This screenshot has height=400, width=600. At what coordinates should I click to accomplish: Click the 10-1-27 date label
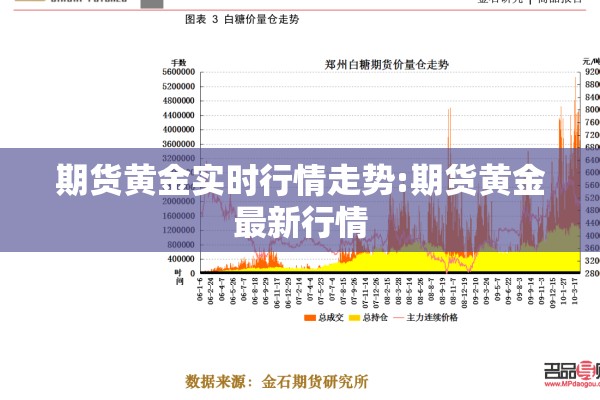[x=563, y=291]
